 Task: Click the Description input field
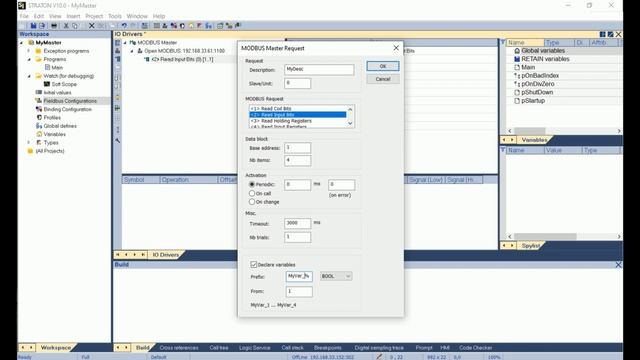(319, 70)
